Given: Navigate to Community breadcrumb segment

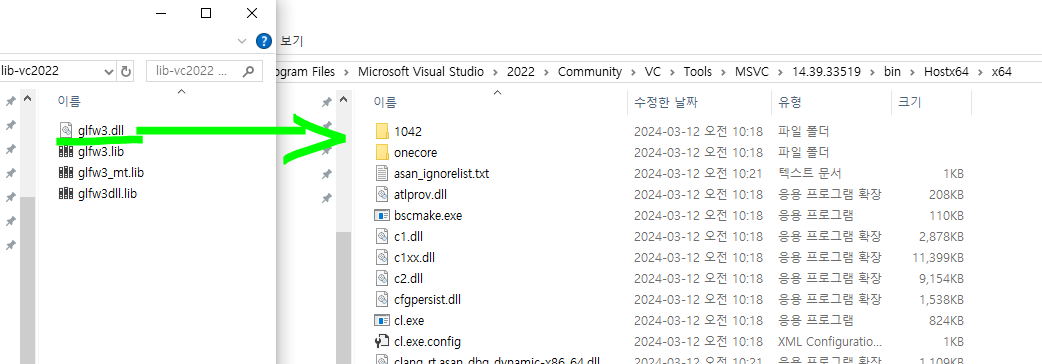Looking at the screenshot, I should click(x=590, y=72).
